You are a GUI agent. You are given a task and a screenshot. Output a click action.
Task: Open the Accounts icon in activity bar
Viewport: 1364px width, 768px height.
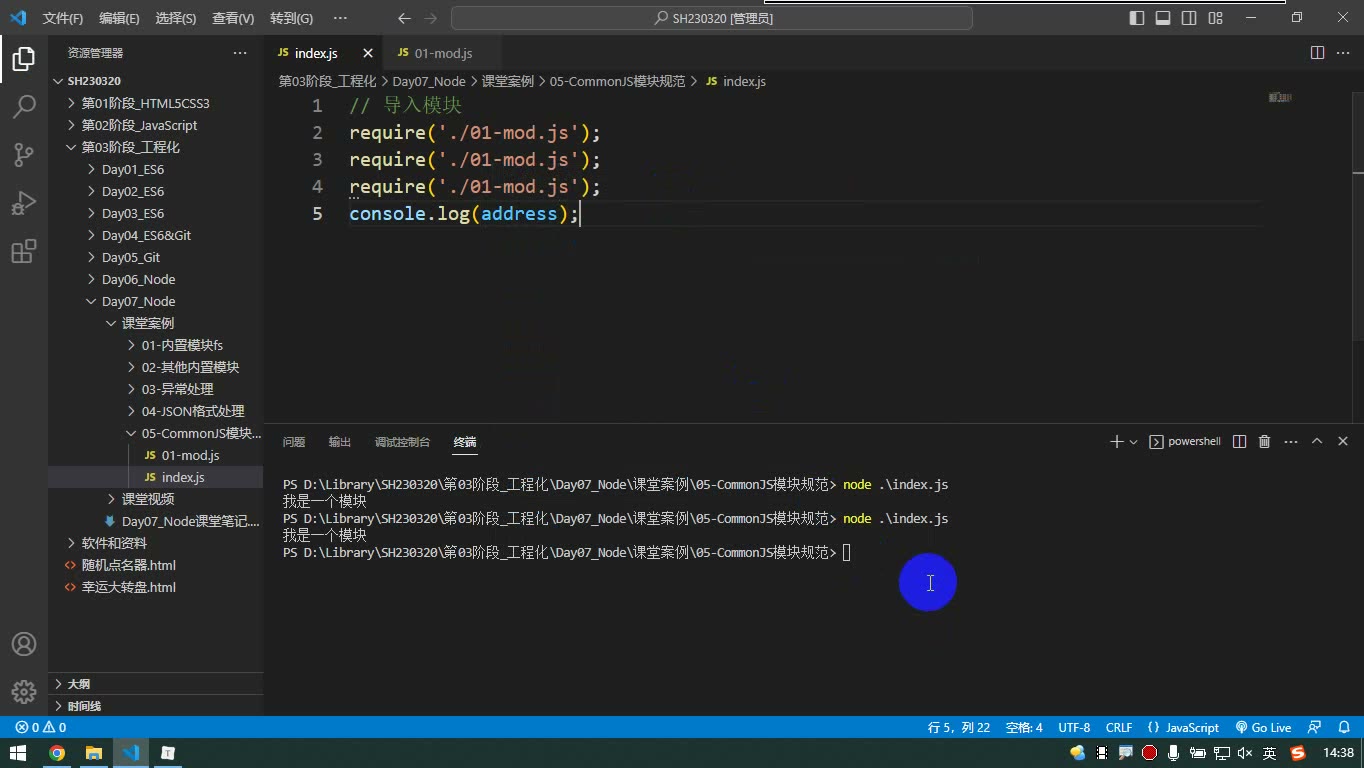(x=24, y=644)
